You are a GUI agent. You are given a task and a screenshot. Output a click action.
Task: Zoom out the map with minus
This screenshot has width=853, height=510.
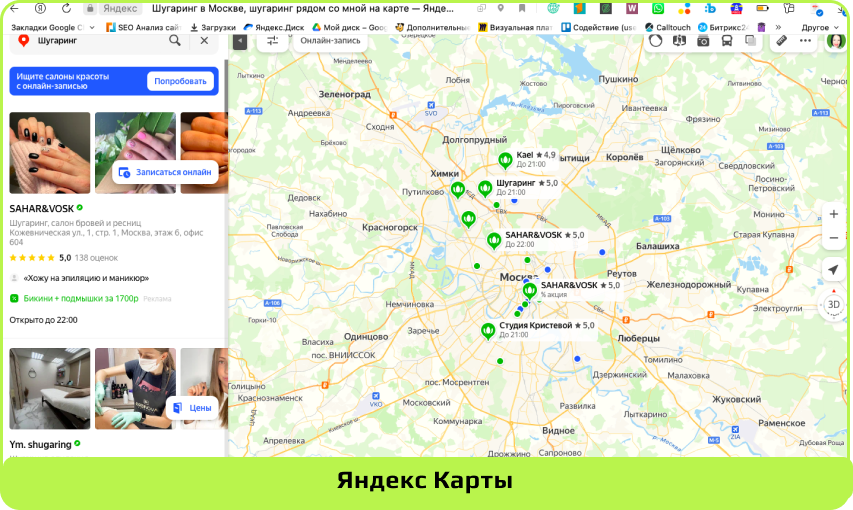pos(833,238)
